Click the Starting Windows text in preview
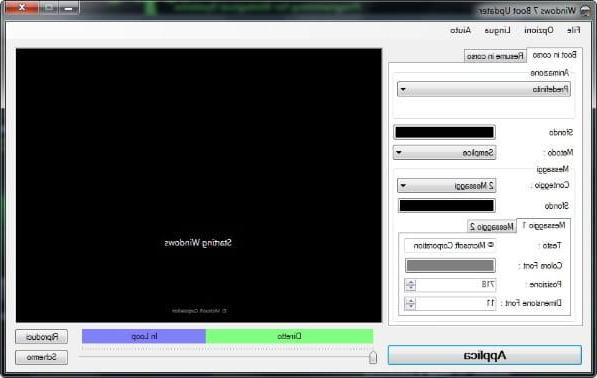The image size is (597, 378). pyautogui.click(x=198, y=242)
